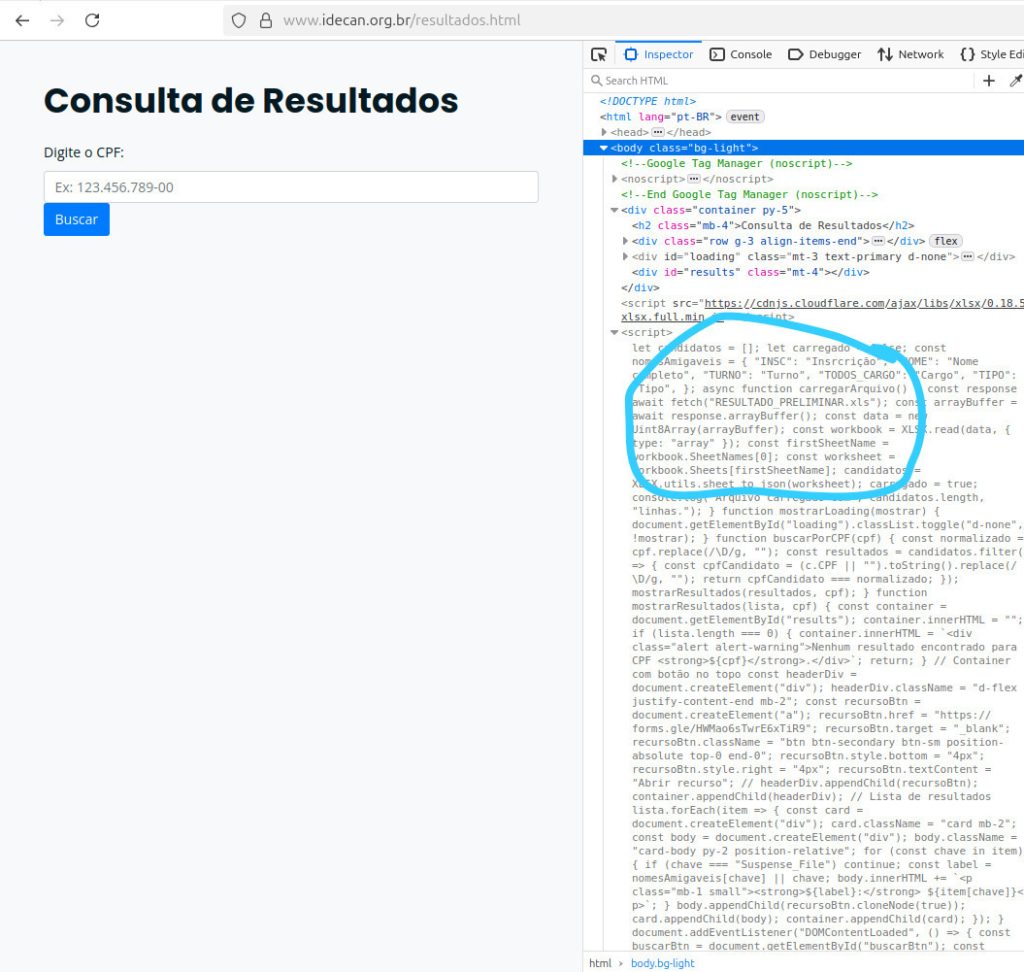The image size is (1024, 972).
Task: Click the browser back arrow
Action: [22, 20]
